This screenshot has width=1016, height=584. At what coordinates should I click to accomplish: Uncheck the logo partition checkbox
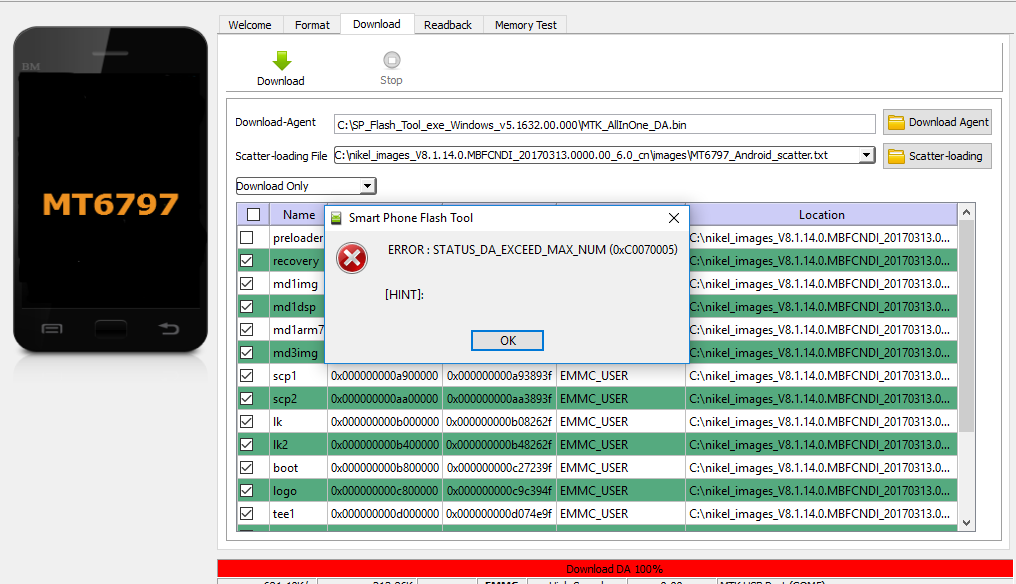(247, 491)
